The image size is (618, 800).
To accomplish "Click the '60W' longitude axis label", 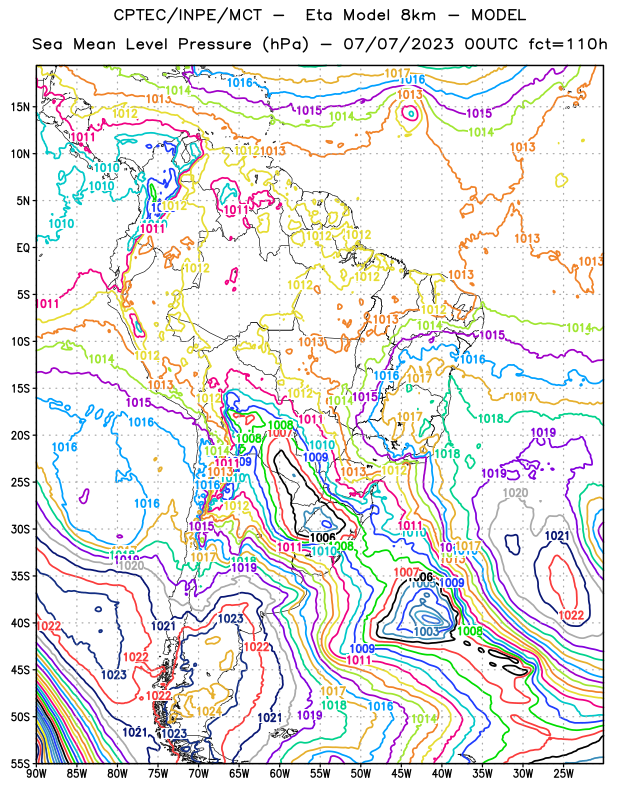I will [280, 774].
